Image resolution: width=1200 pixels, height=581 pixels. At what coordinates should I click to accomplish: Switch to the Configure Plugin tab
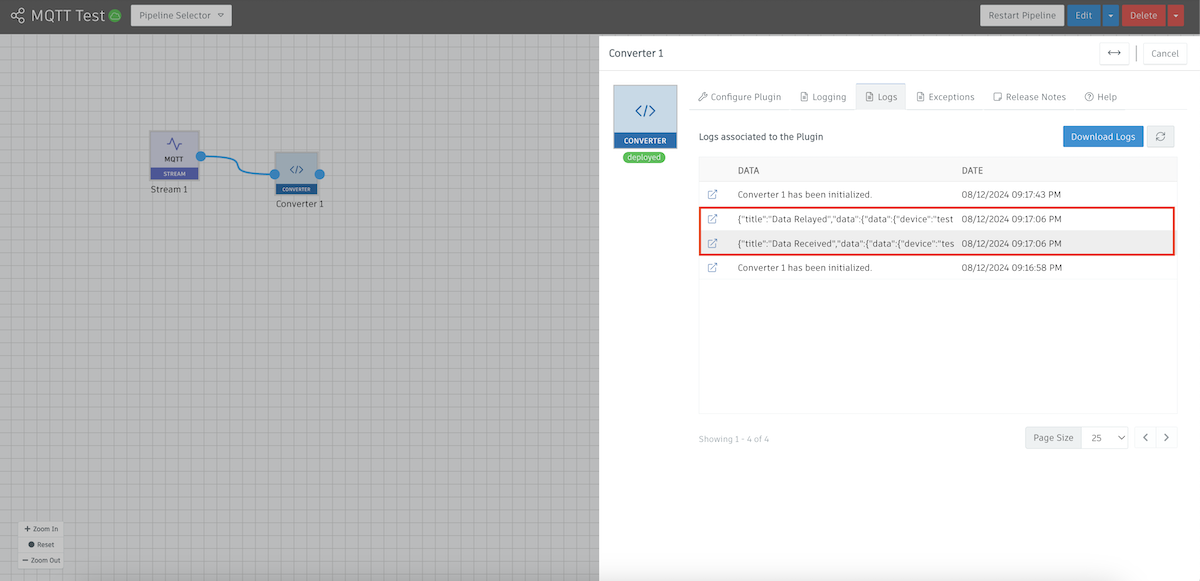pyautogui.click(x=739, y=97)
